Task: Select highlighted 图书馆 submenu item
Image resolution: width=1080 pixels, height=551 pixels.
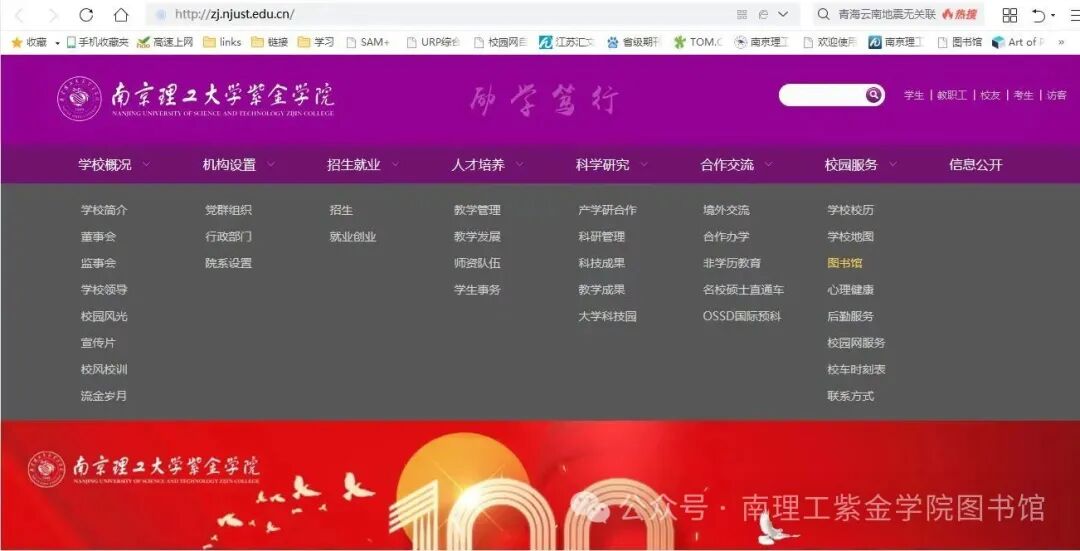Action: coord(844,263)
